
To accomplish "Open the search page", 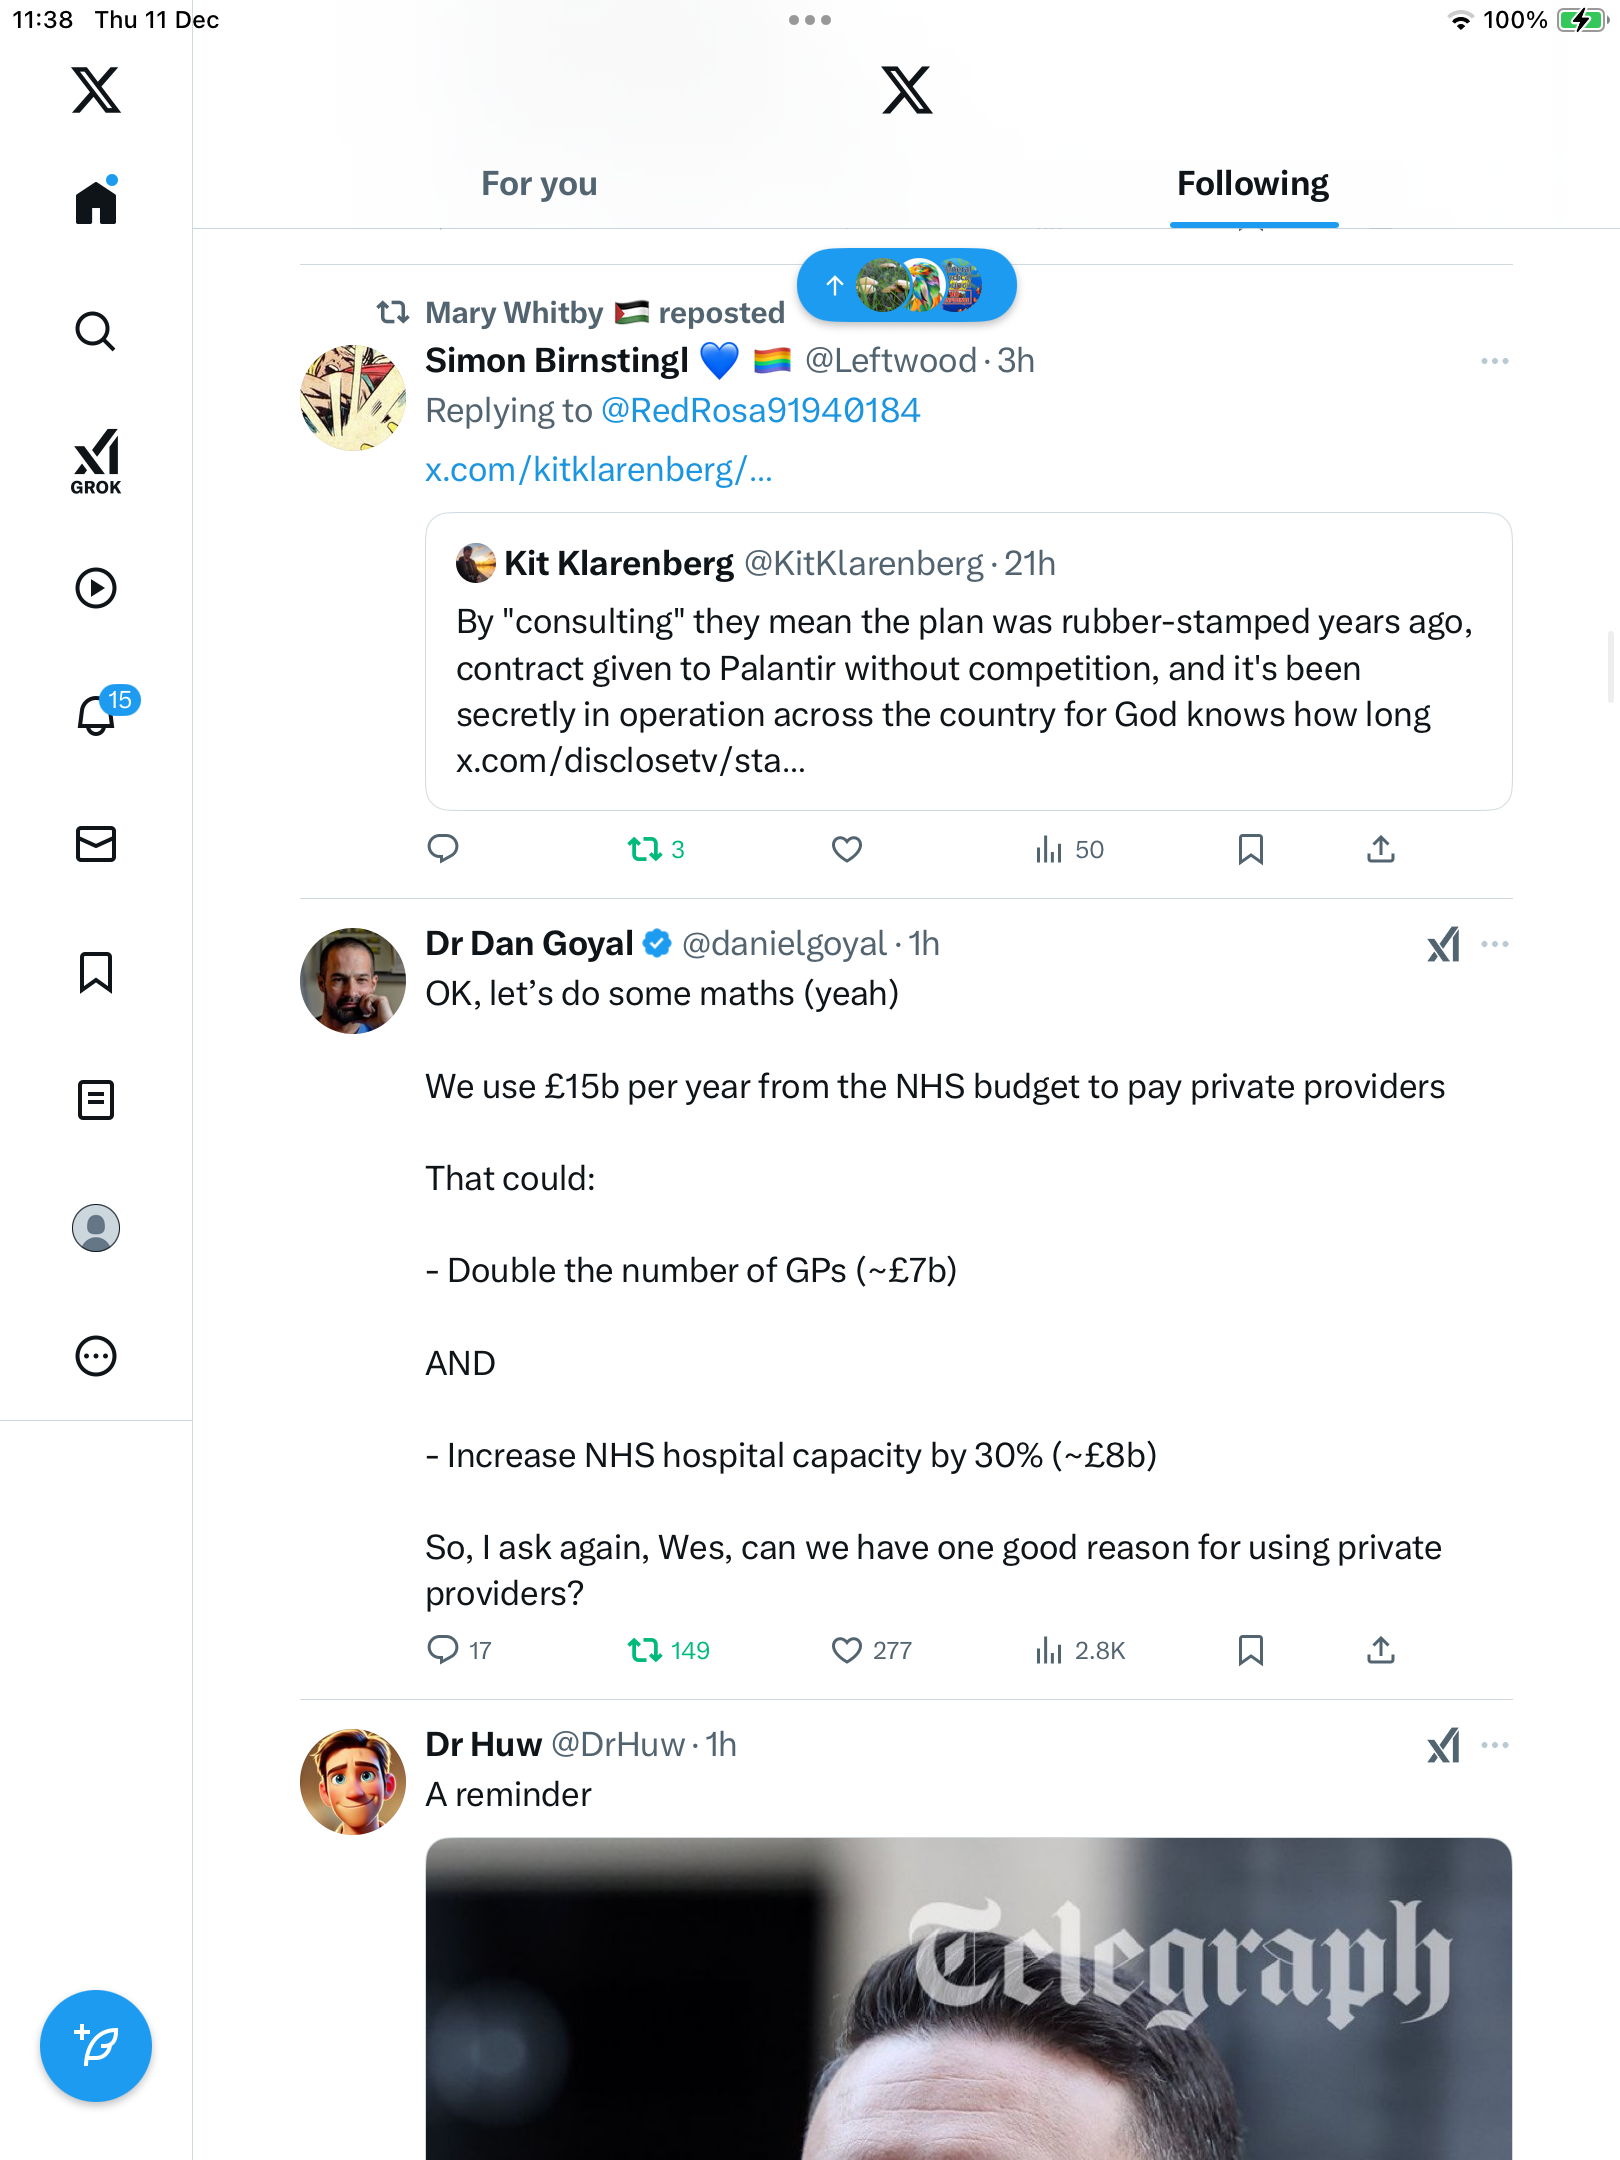I will pyautogui.click(x=96, y=331).
